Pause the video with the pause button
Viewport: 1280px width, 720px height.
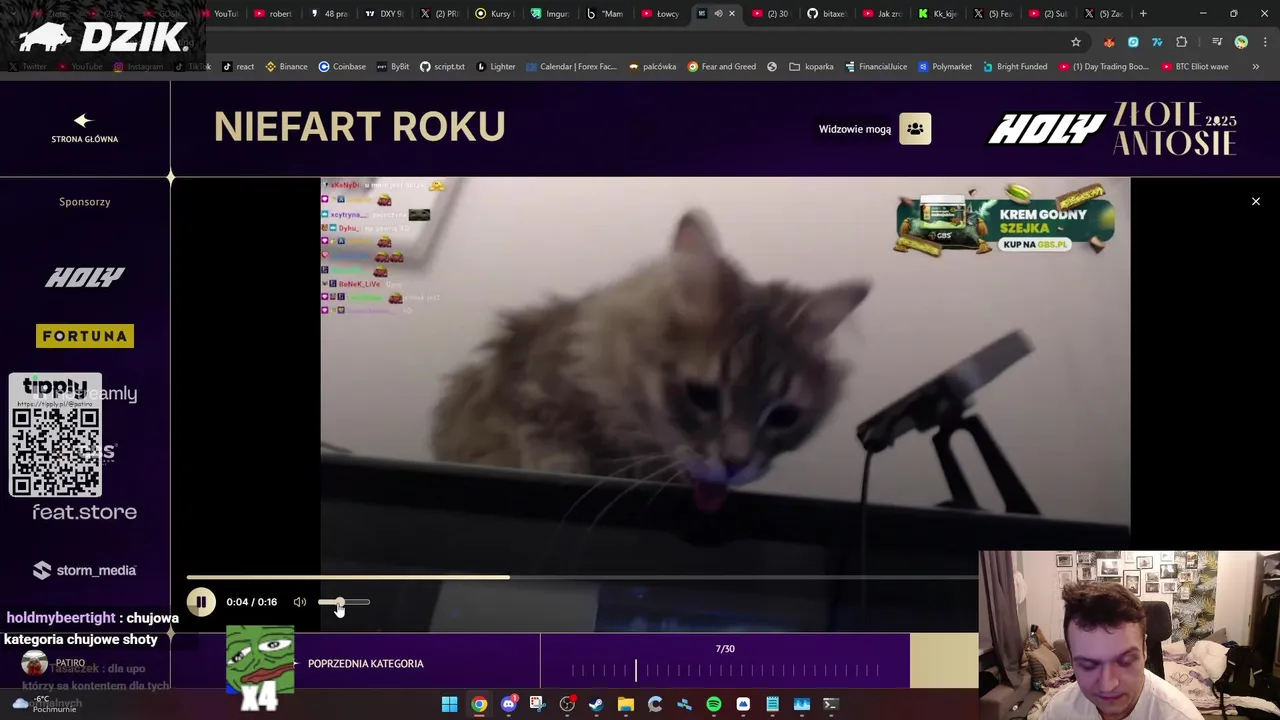coord(201,602)
